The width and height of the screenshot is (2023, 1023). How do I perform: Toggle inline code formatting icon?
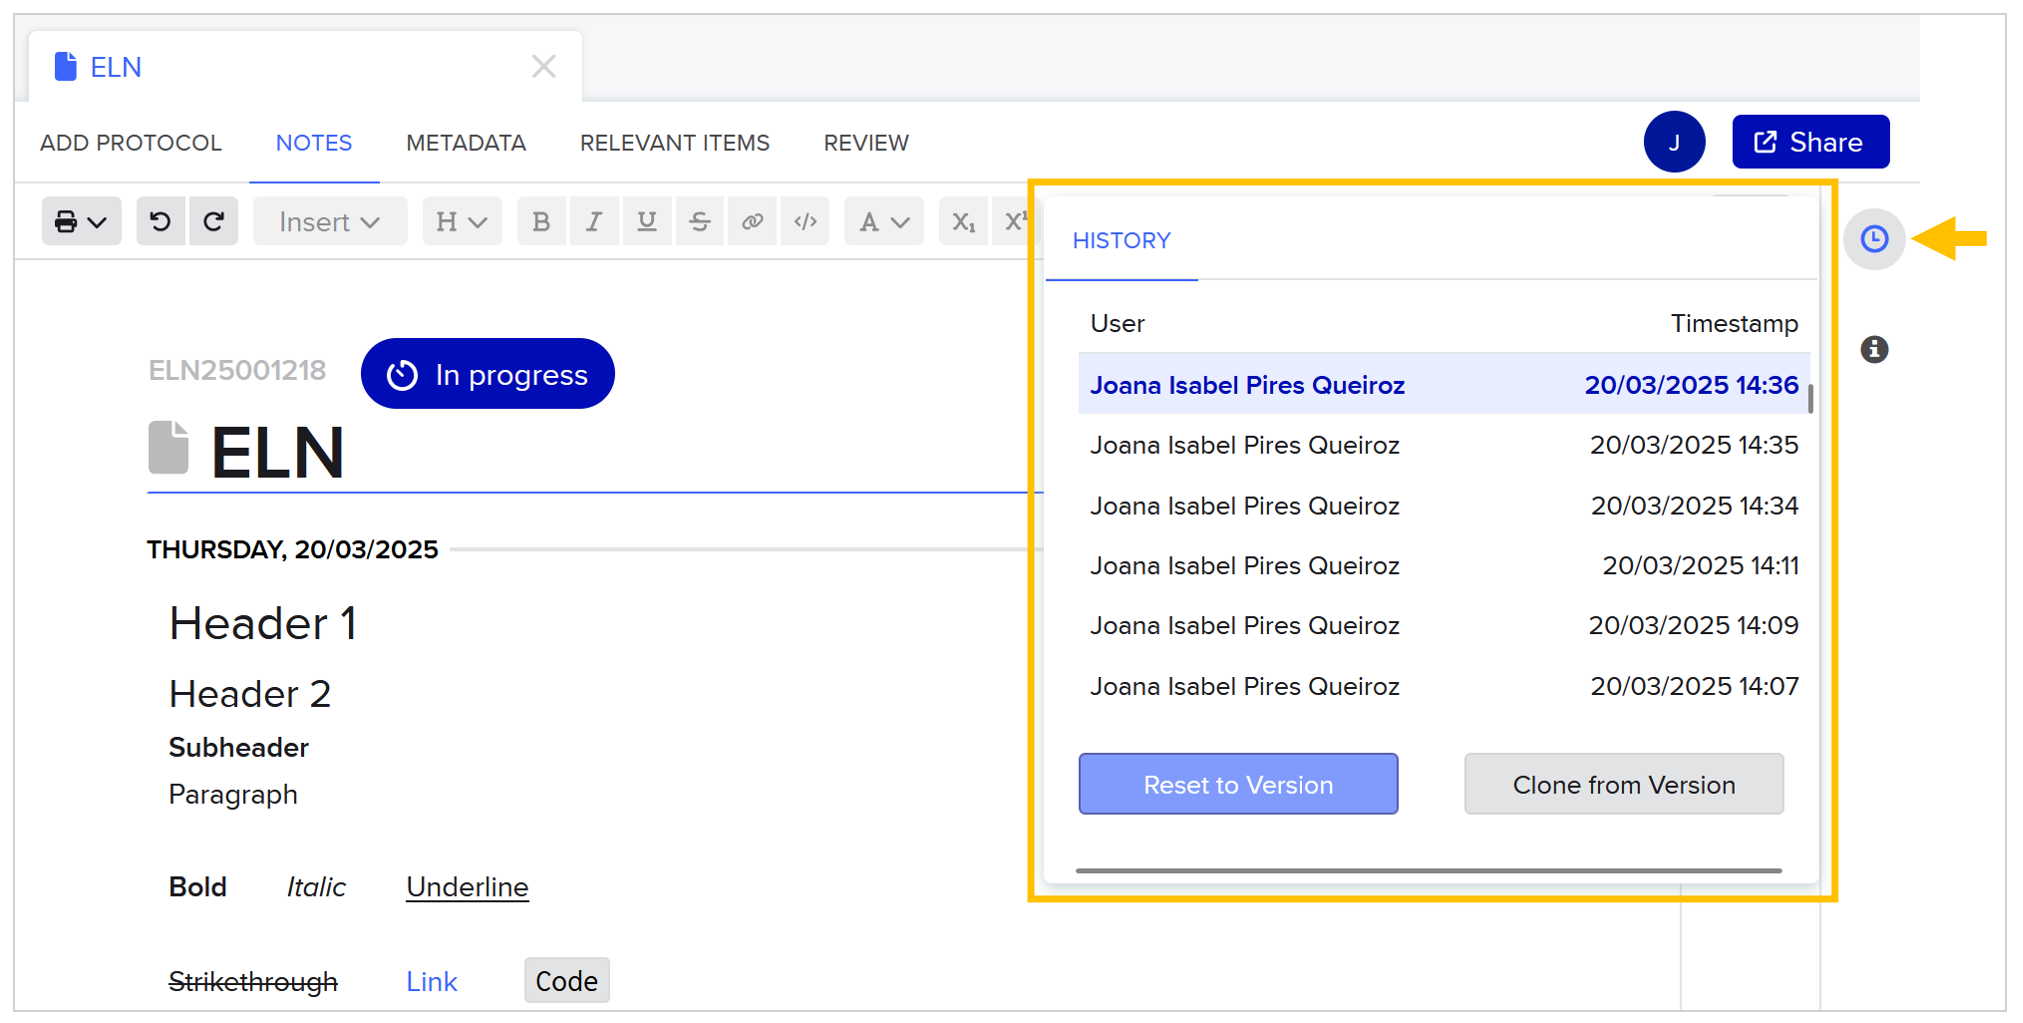tap(806, 221)
